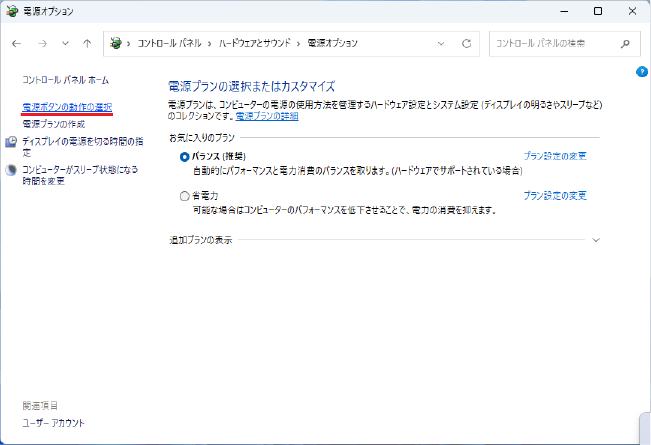Click the 電源オプション title bar icon

point(12,11)
